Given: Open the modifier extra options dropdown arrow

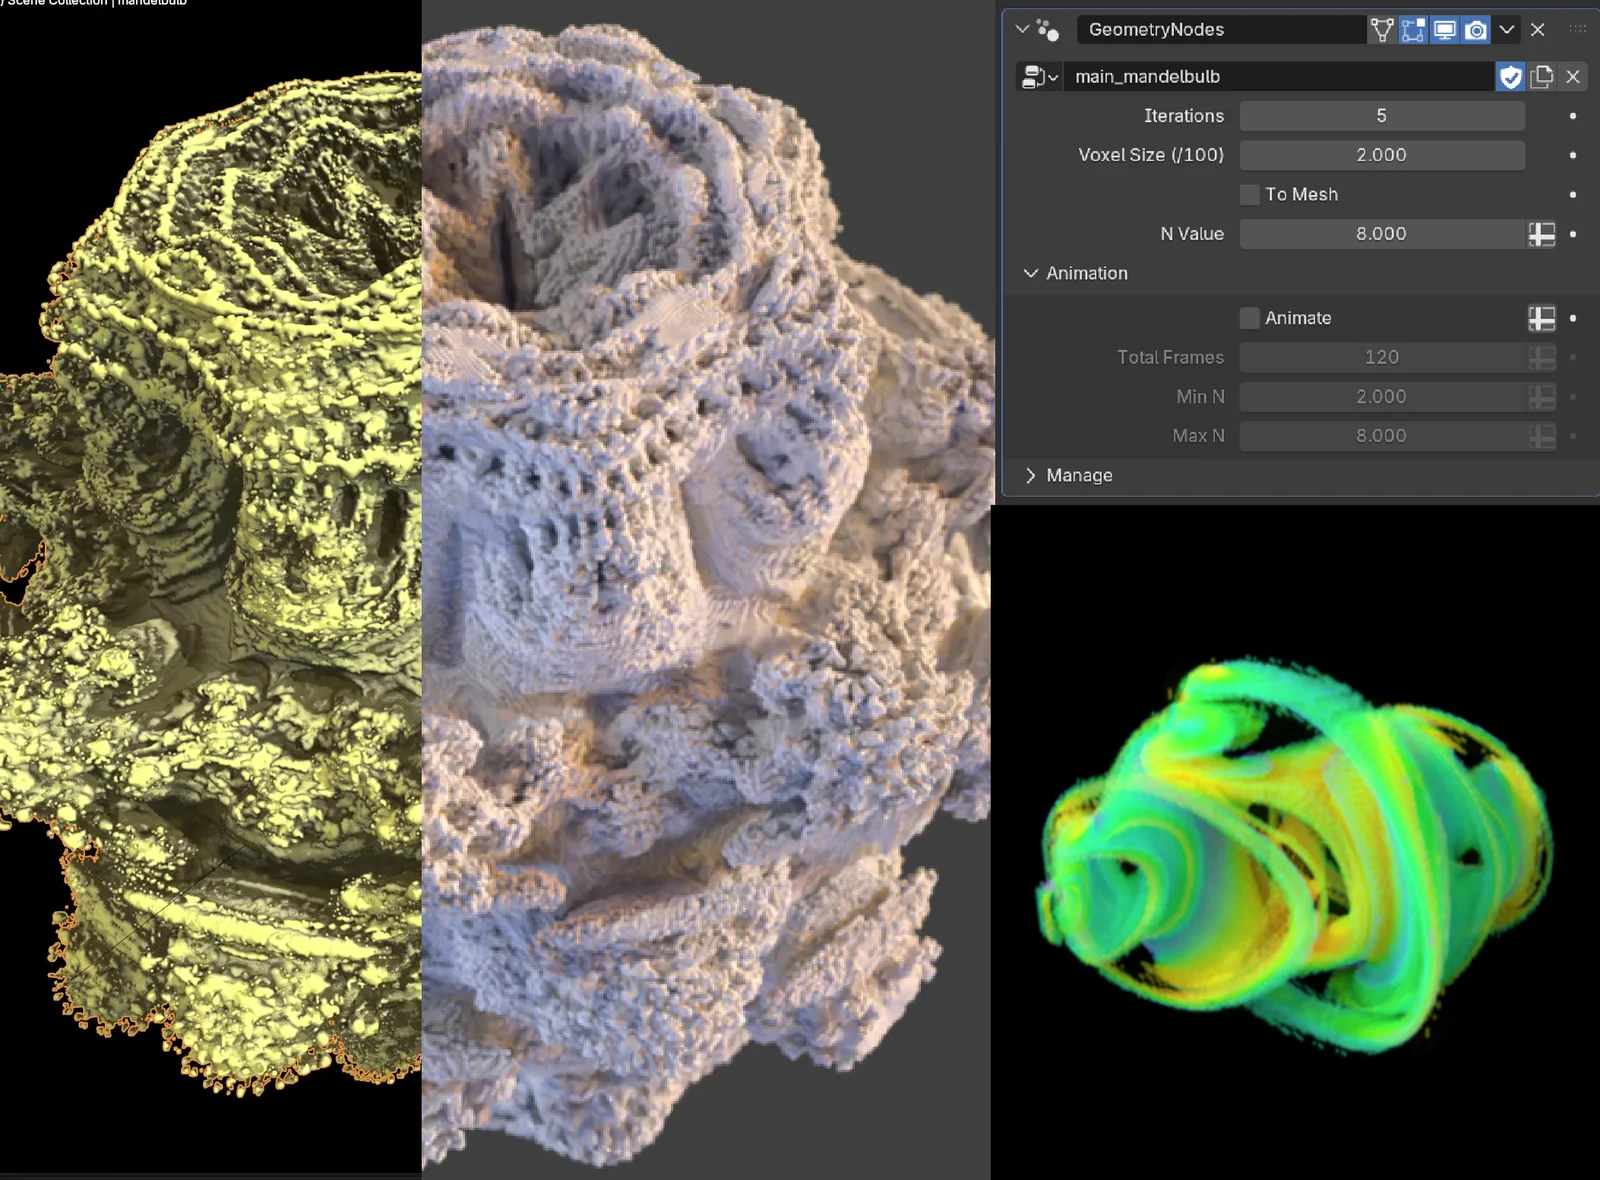Looking at the screenshot, I should (x=1507, y=30).
